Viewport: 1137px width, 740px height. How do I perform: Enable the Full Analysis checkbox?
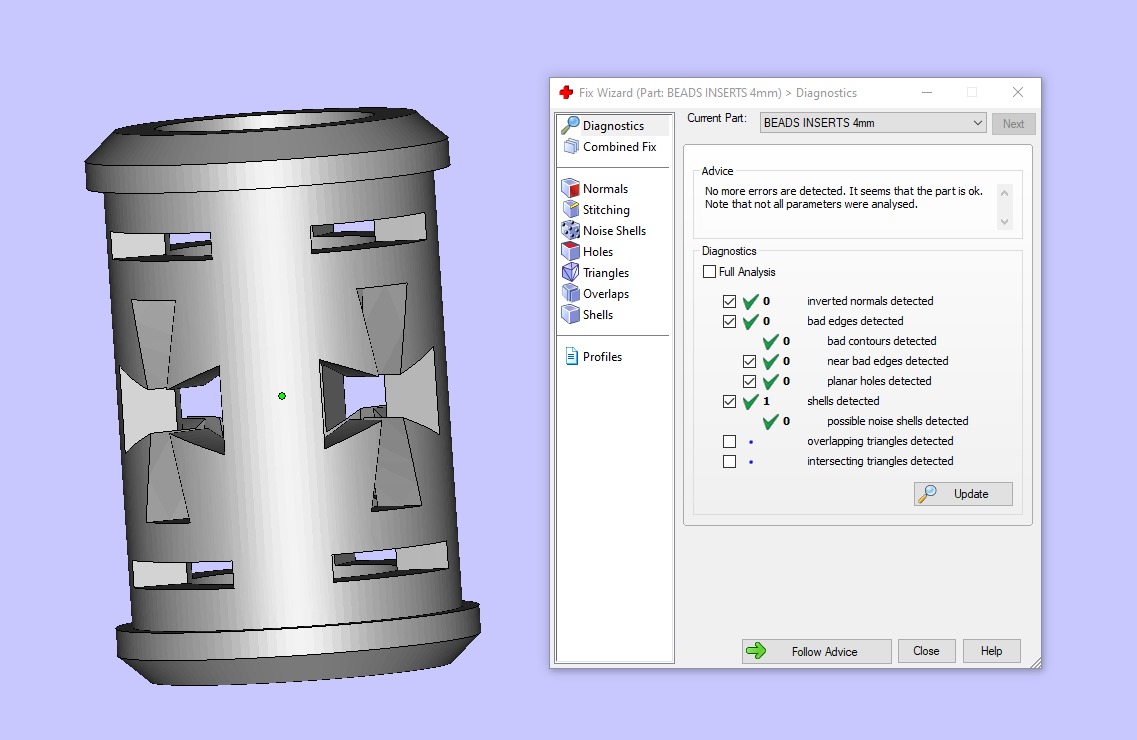pyautogui.click(x=709, y=272)
